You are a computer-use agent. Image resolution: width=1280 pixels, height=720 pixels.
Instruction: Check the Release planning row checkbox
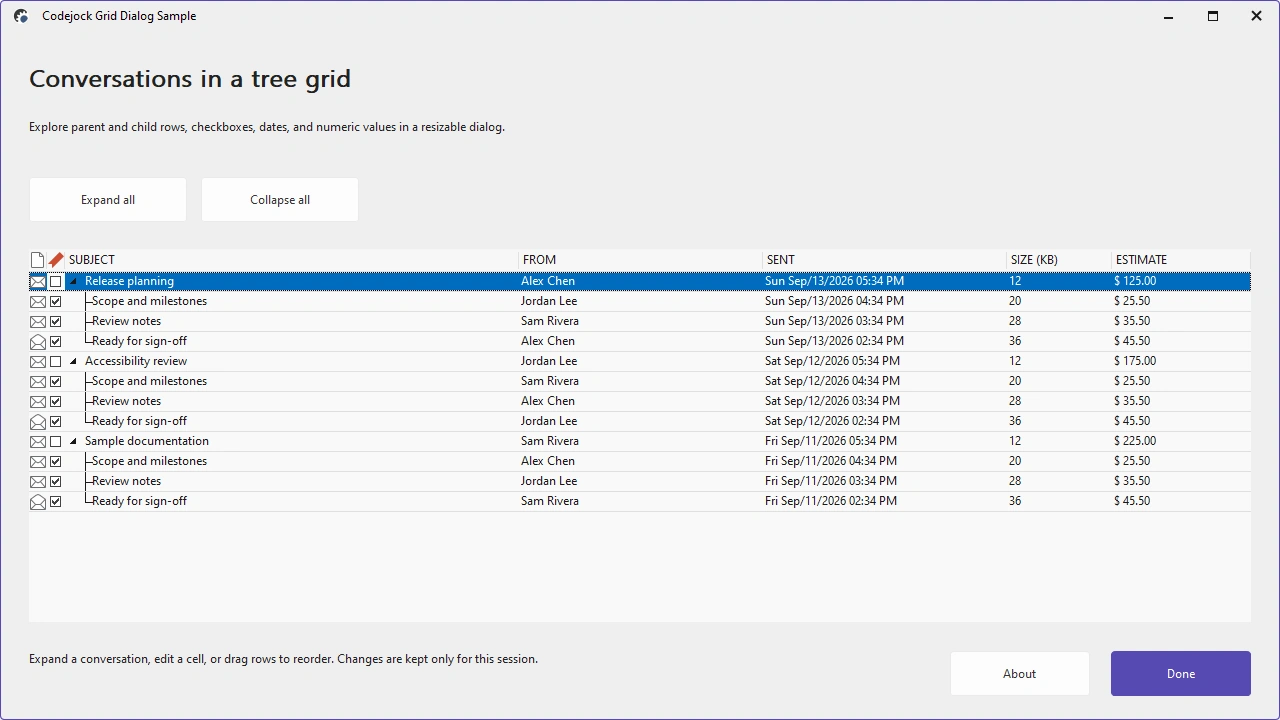pos(56,282)
